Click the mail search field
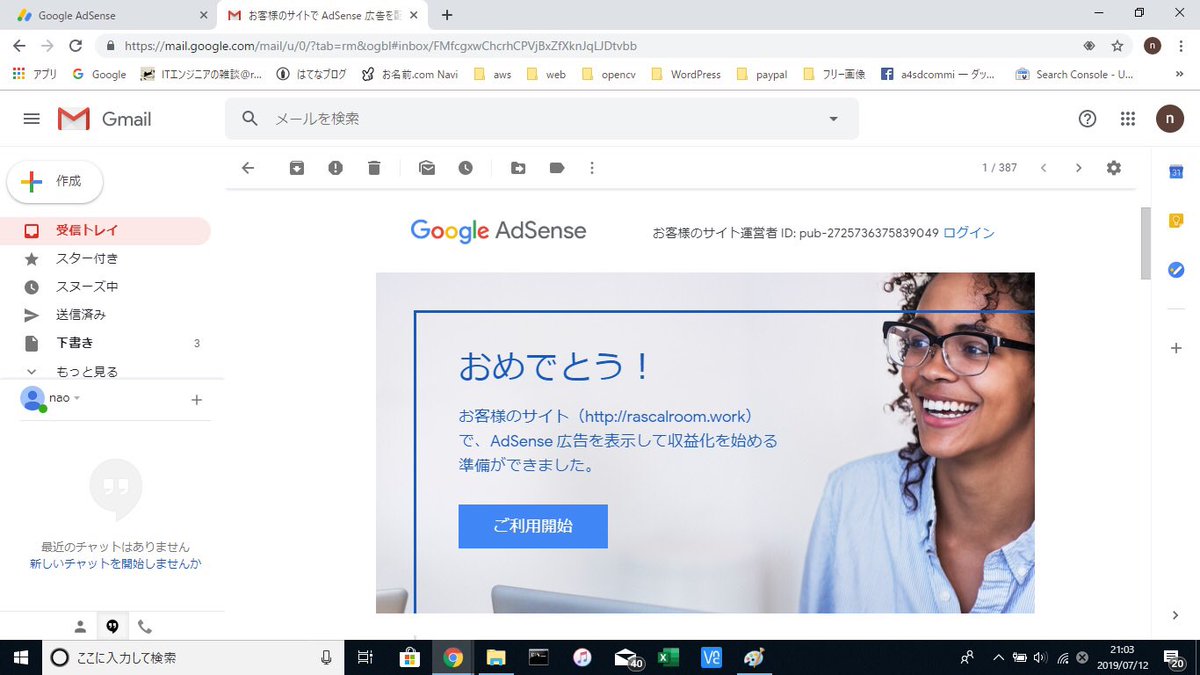 tap(540, 118)
